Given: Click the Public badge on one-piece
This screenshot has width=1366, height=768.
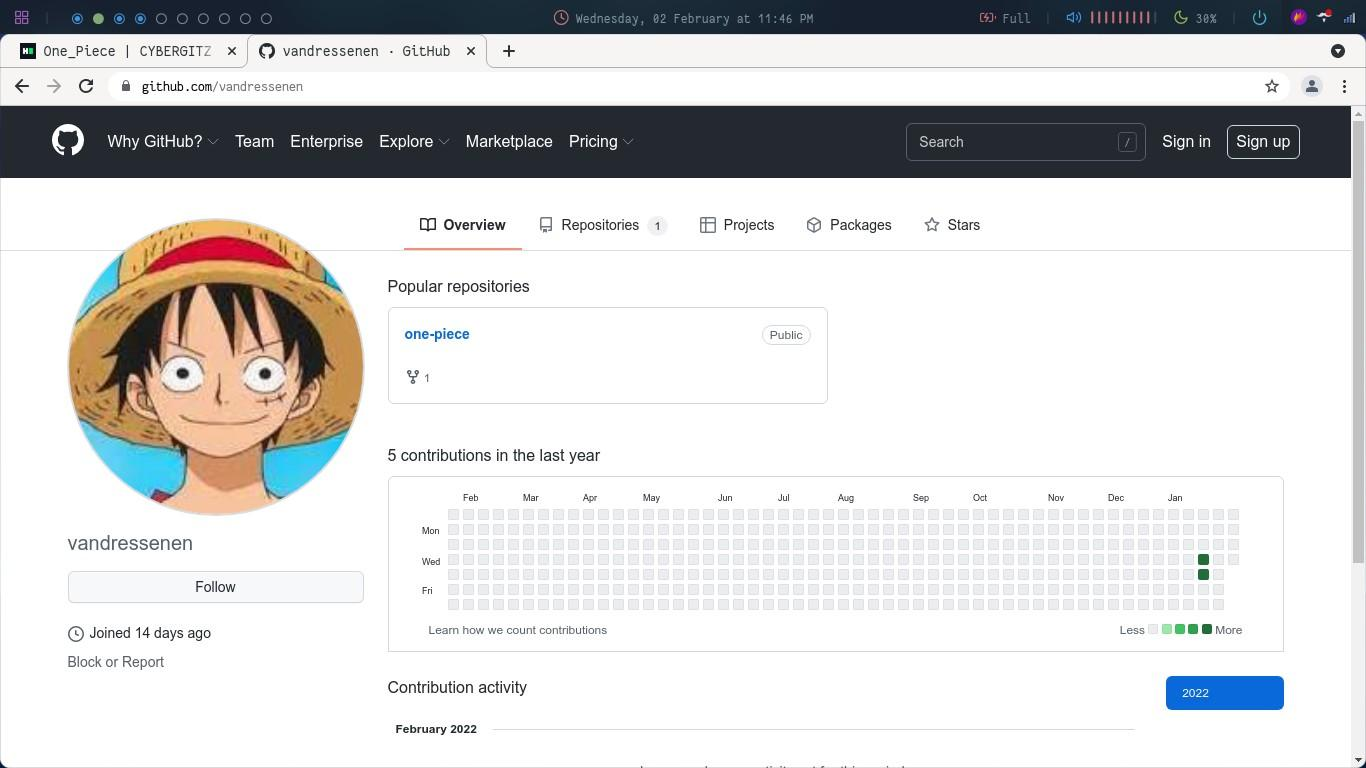Looking at the screenshot, I should (x=786, y=335).
